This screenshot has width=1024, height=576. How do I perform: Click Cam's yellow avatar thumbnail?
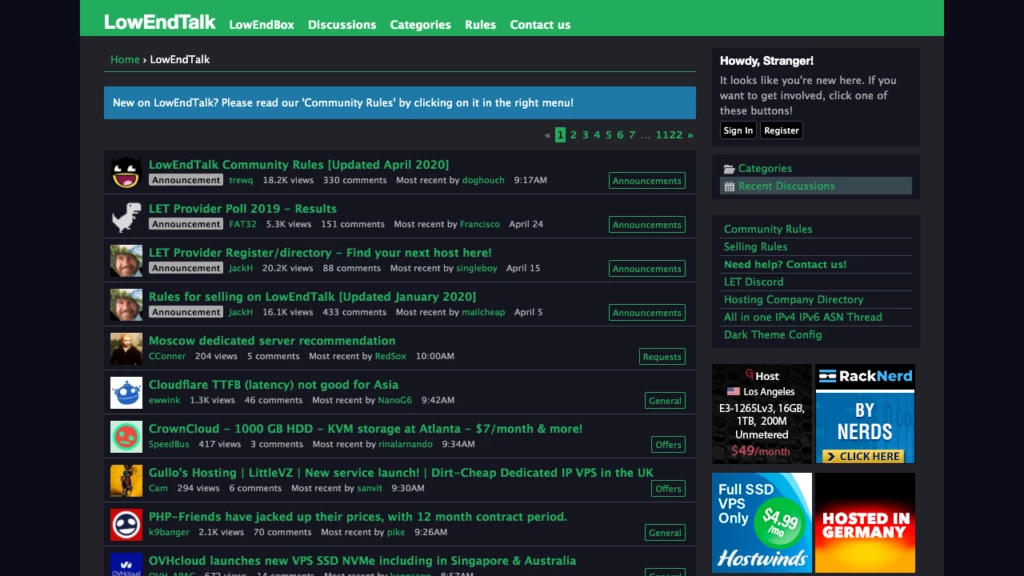pos(126,481)
